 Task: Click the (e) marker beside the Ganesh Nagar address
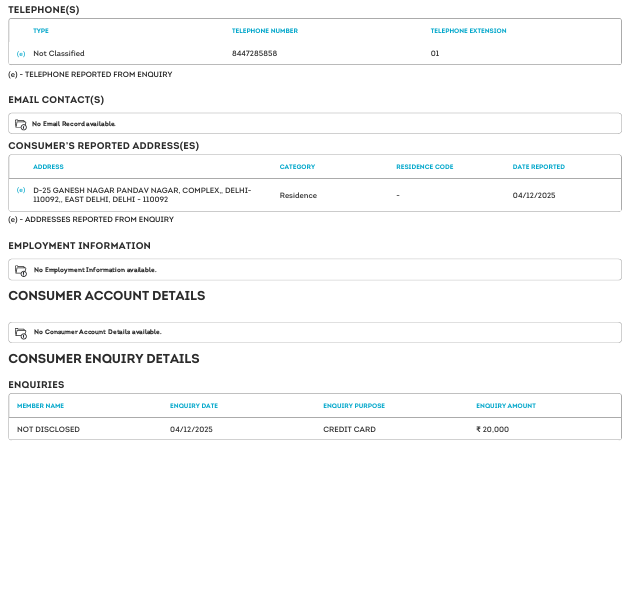(21, 190)
